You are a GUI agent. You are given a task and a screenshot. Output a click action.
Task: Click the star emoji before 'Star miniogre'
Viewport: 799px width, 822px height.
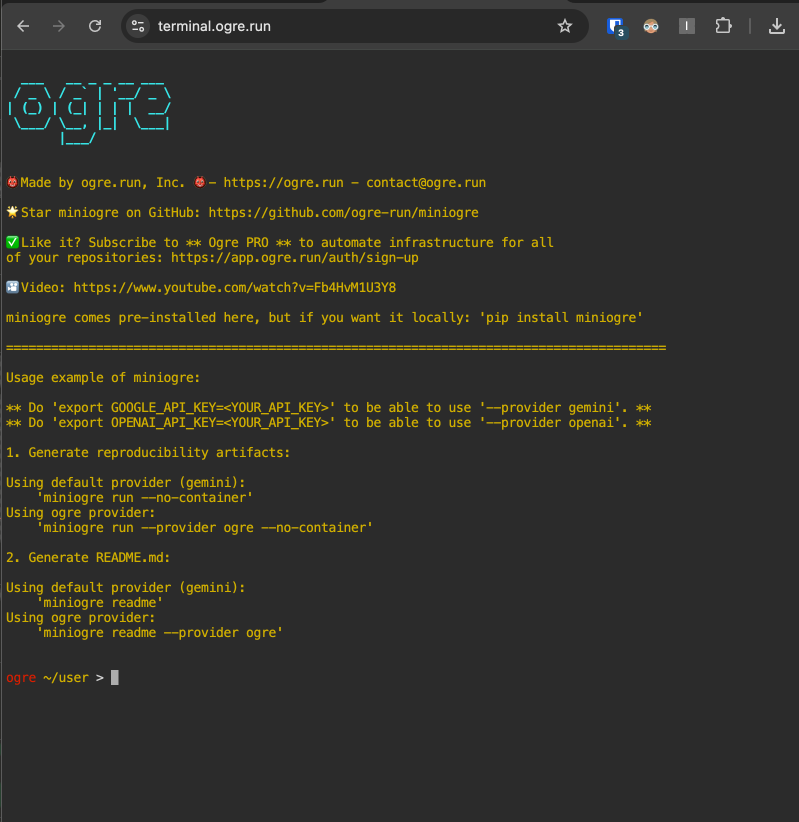[13, 212]
